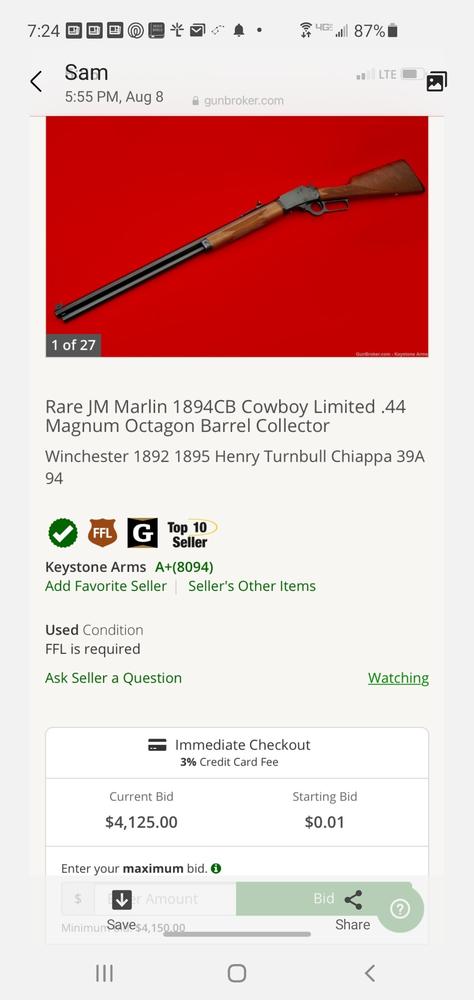Click Add Favorite Seller link
Image resolution: width=474 pixels, height=1000 pixels.
(106, 586)
